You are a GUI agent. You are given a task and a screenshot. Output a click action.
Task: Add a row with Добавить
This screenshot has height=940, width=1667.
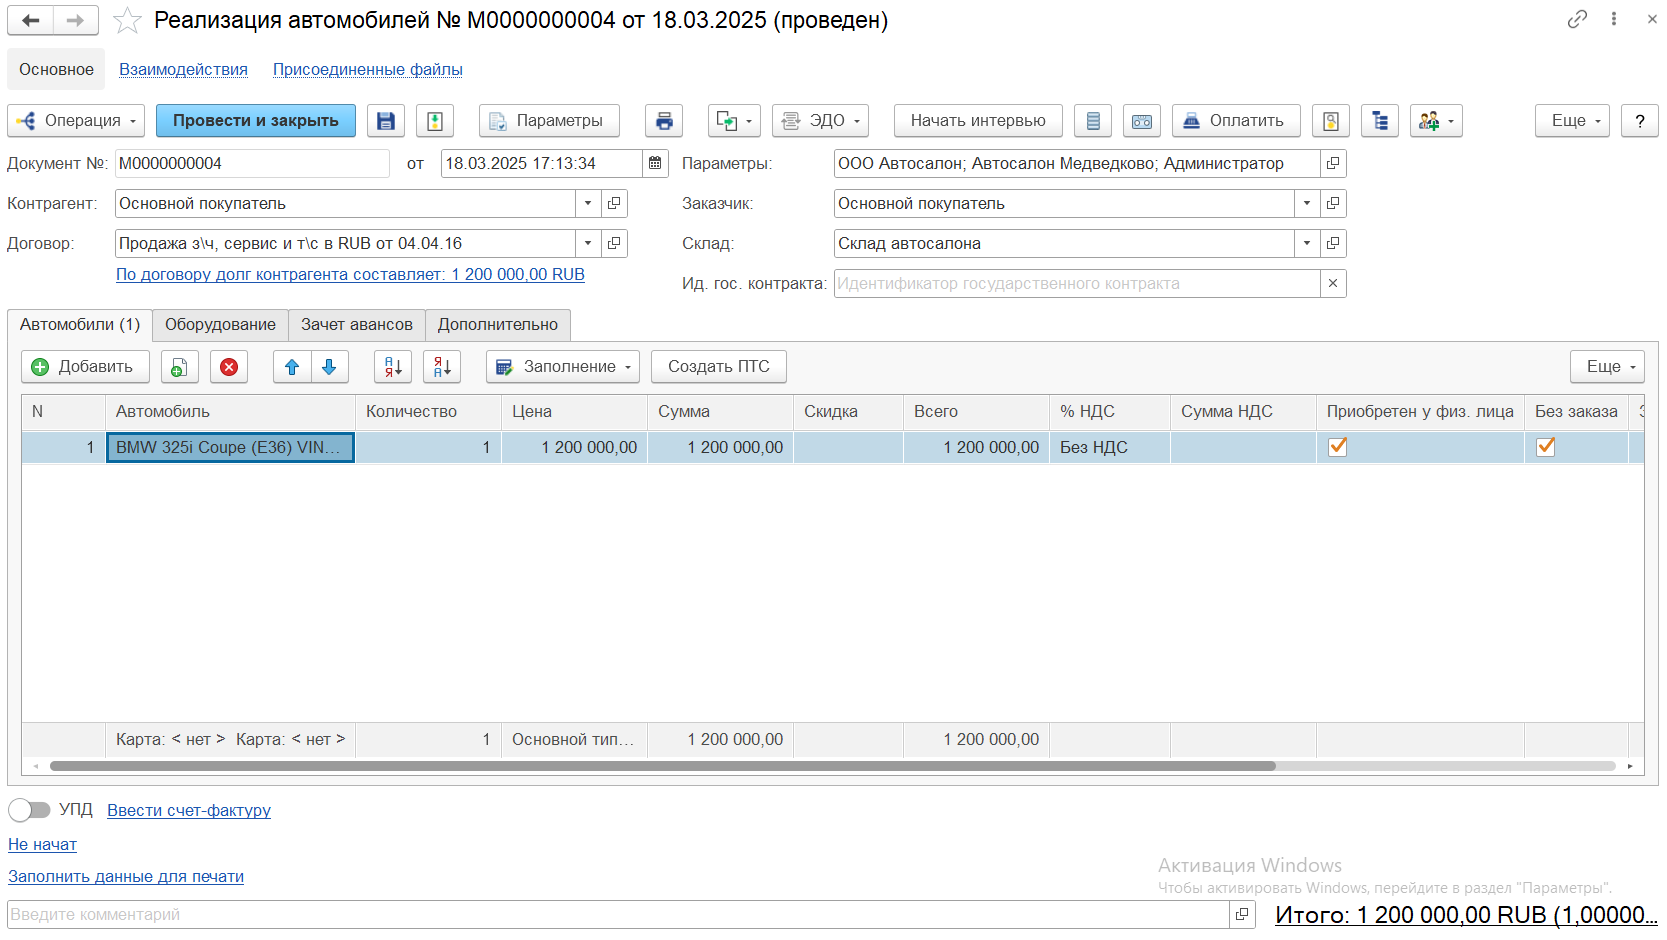click(85, 367)
